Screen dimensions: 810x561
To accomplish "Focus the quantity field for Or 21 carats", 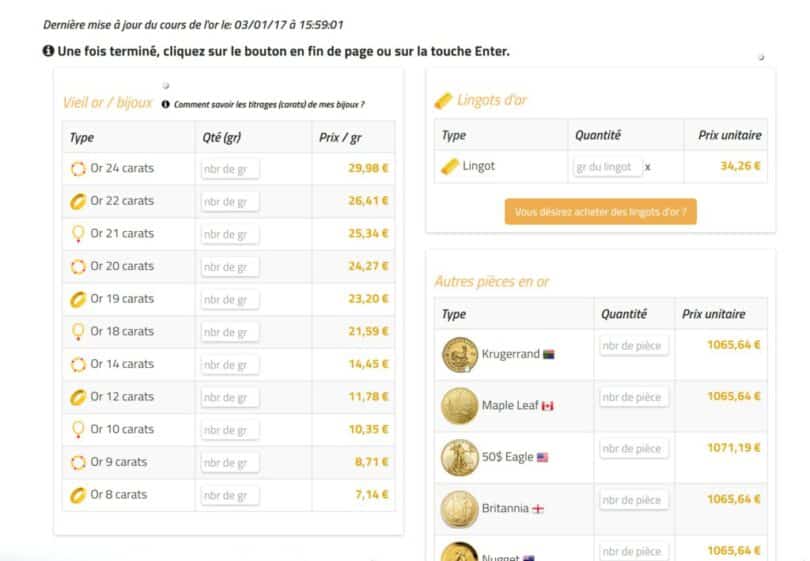I will point(230,234).
